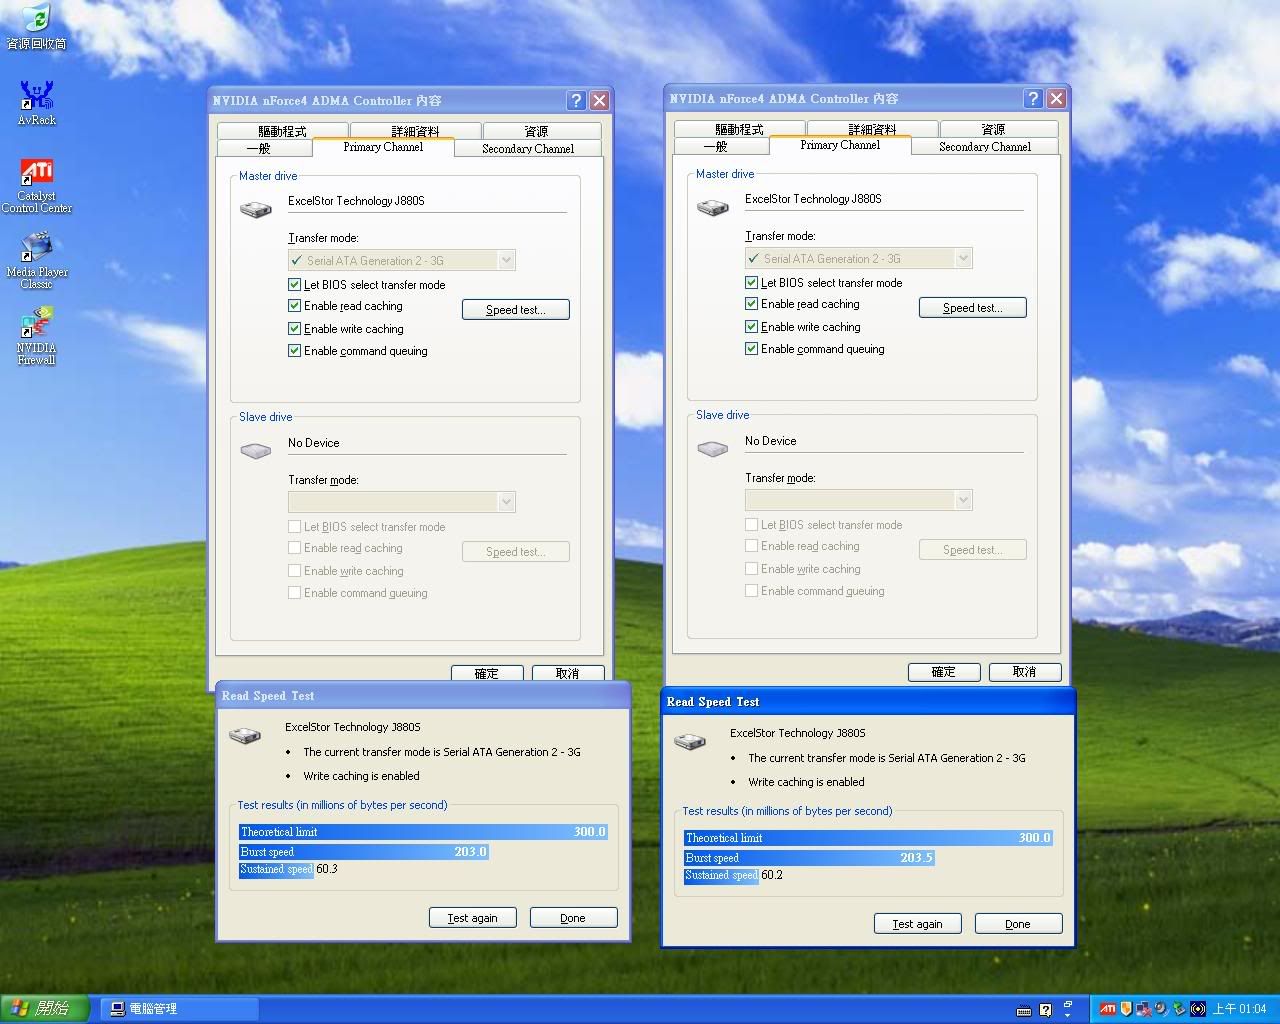Toggle Let BIOS select transfer mode in left window Master drive
This screenshot has width=1280, height=1024.
[294, 285]
